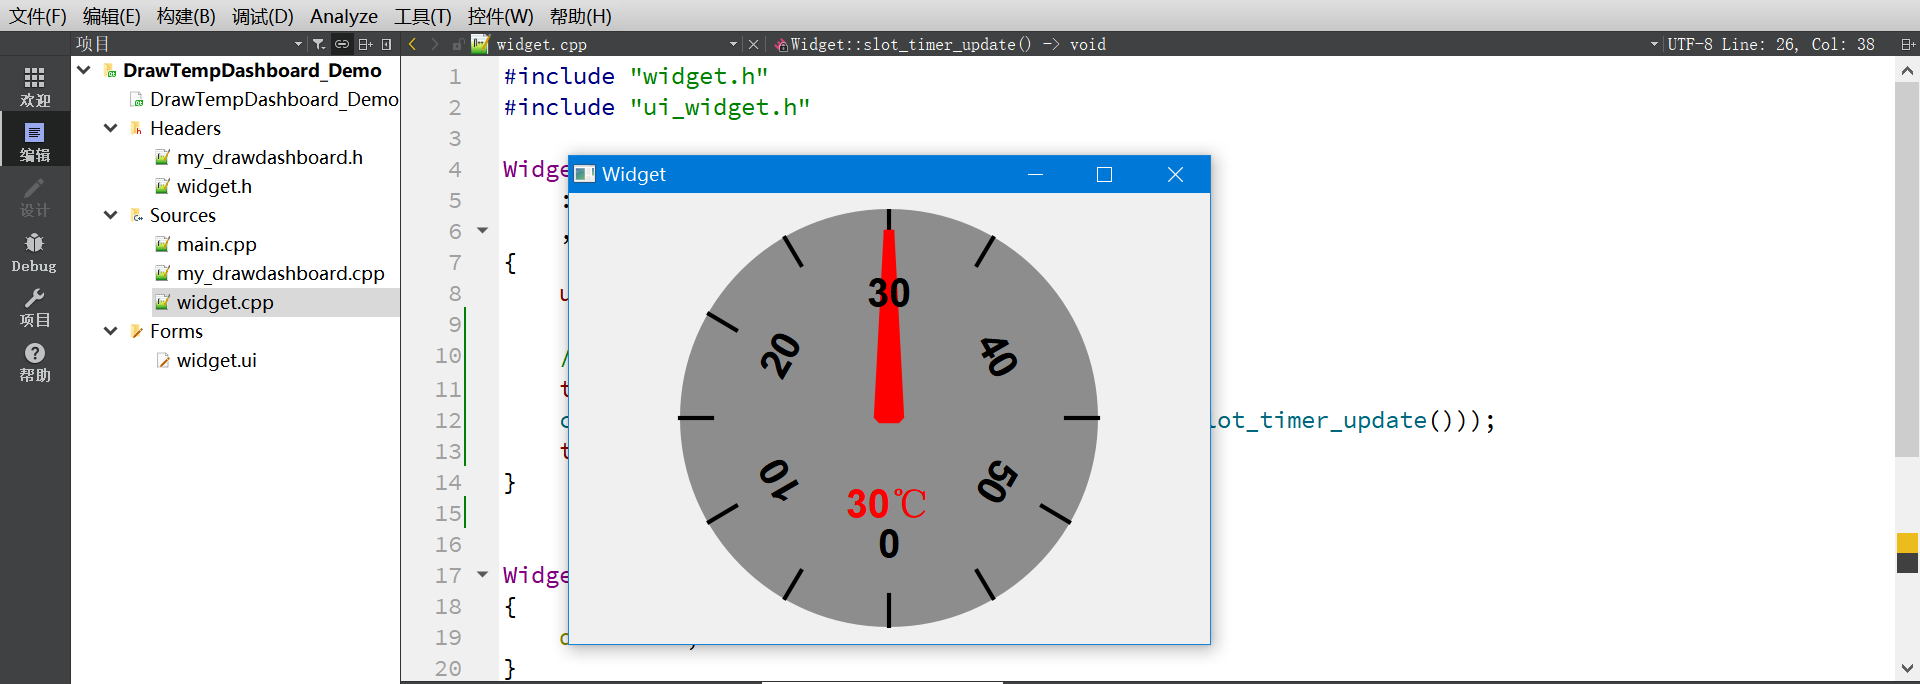Click the Widget window title bar icon

click(x=585, y=174)
